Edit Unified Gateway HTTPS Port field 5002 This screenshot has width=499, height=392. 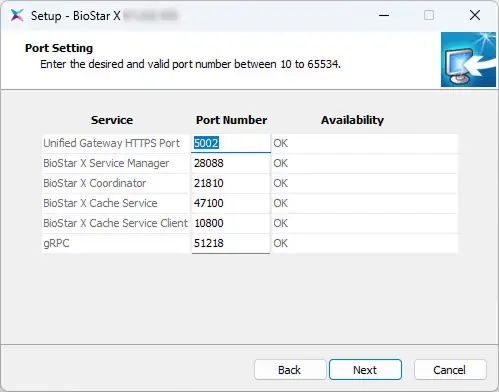[x=231, y=143]
